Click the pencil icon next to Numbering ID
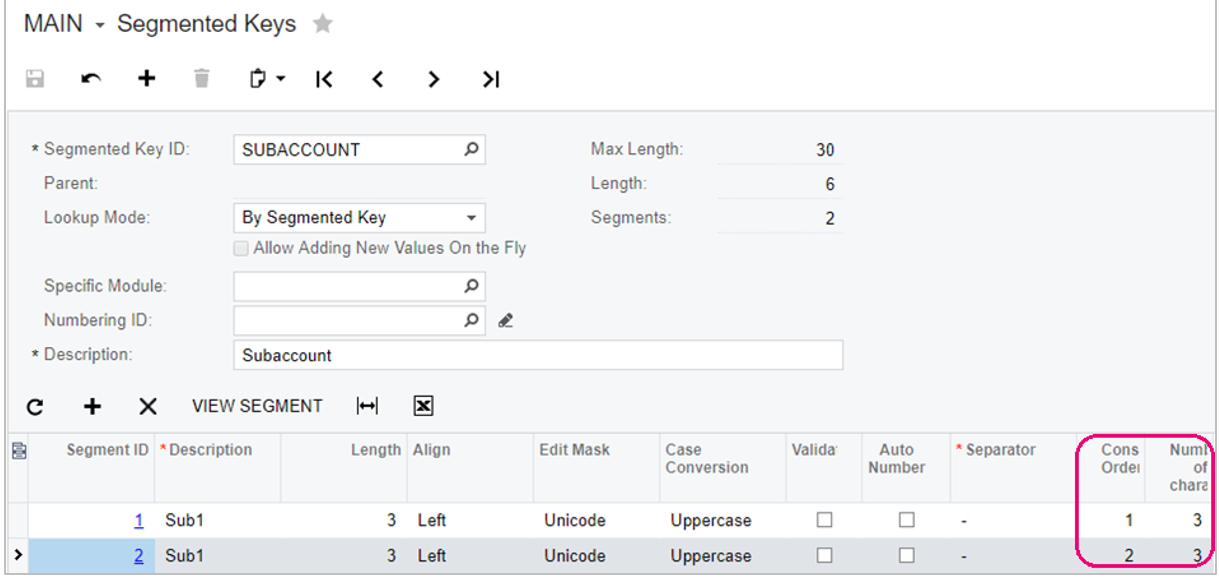Viewport: 1219px width, 579px height. point(505,321)
